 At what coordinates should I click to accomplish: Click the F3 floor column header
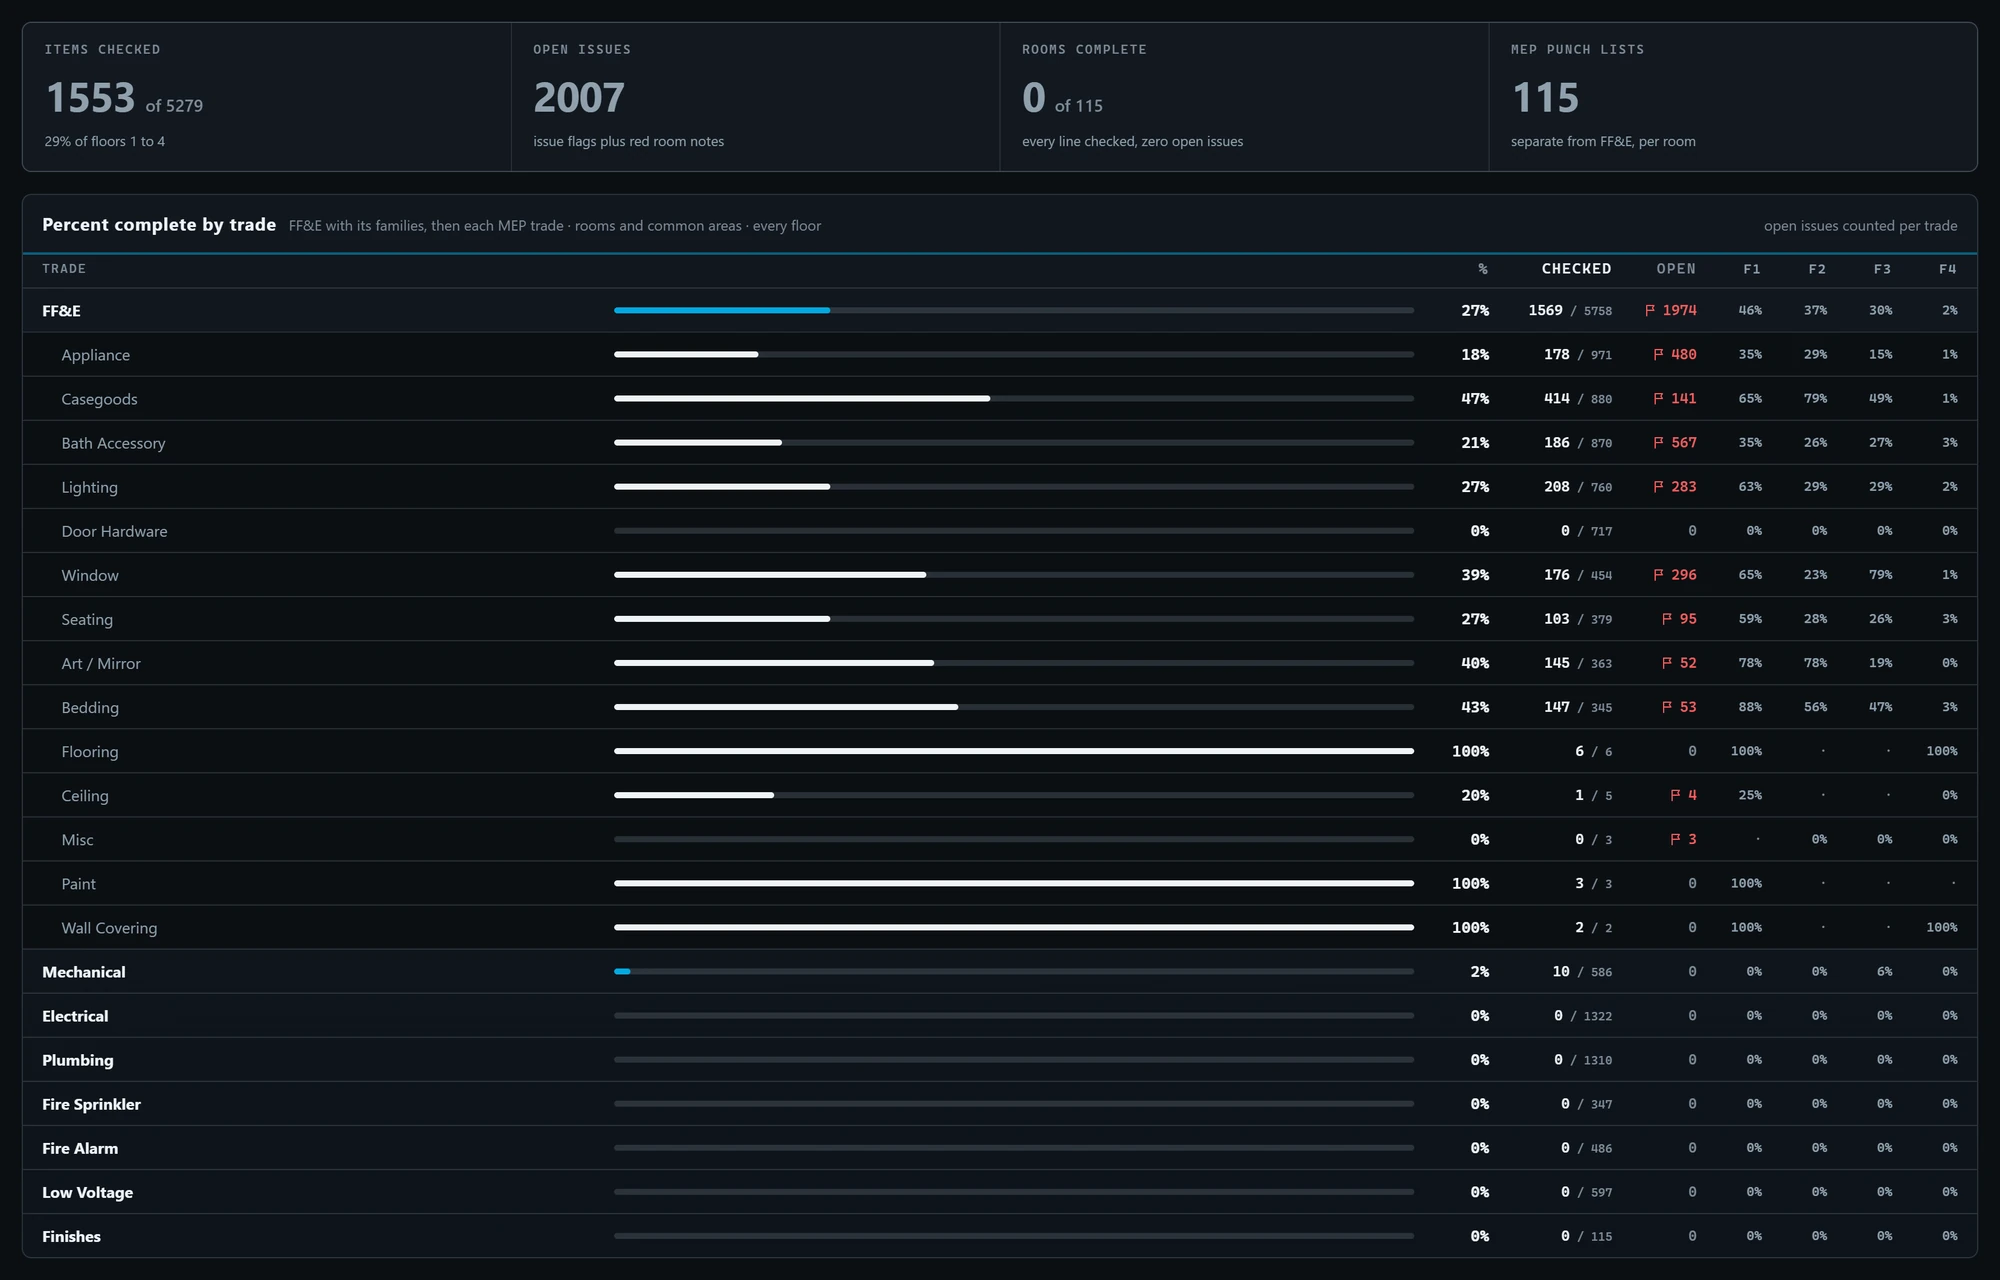tap(1882, 269)
